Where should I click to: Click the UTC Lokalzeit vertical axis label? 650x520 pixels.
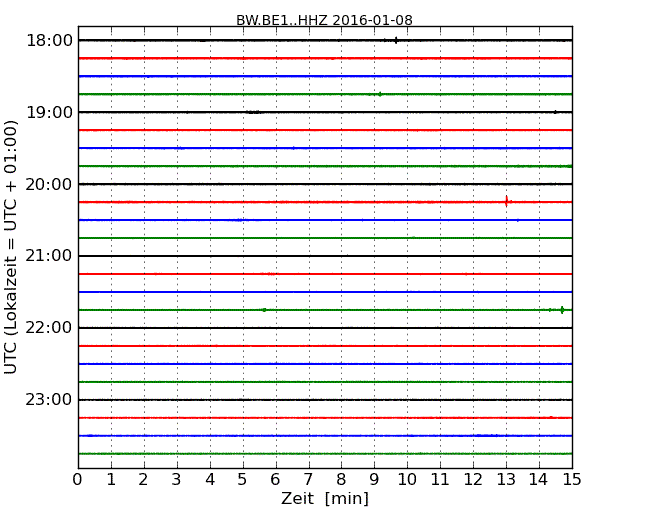tap(11, 247)
